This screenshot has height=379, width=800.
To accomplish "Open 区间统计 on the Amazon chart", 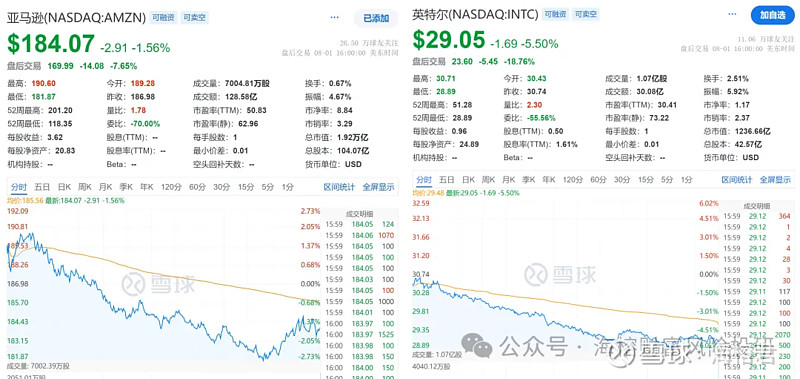I will 339,187.
